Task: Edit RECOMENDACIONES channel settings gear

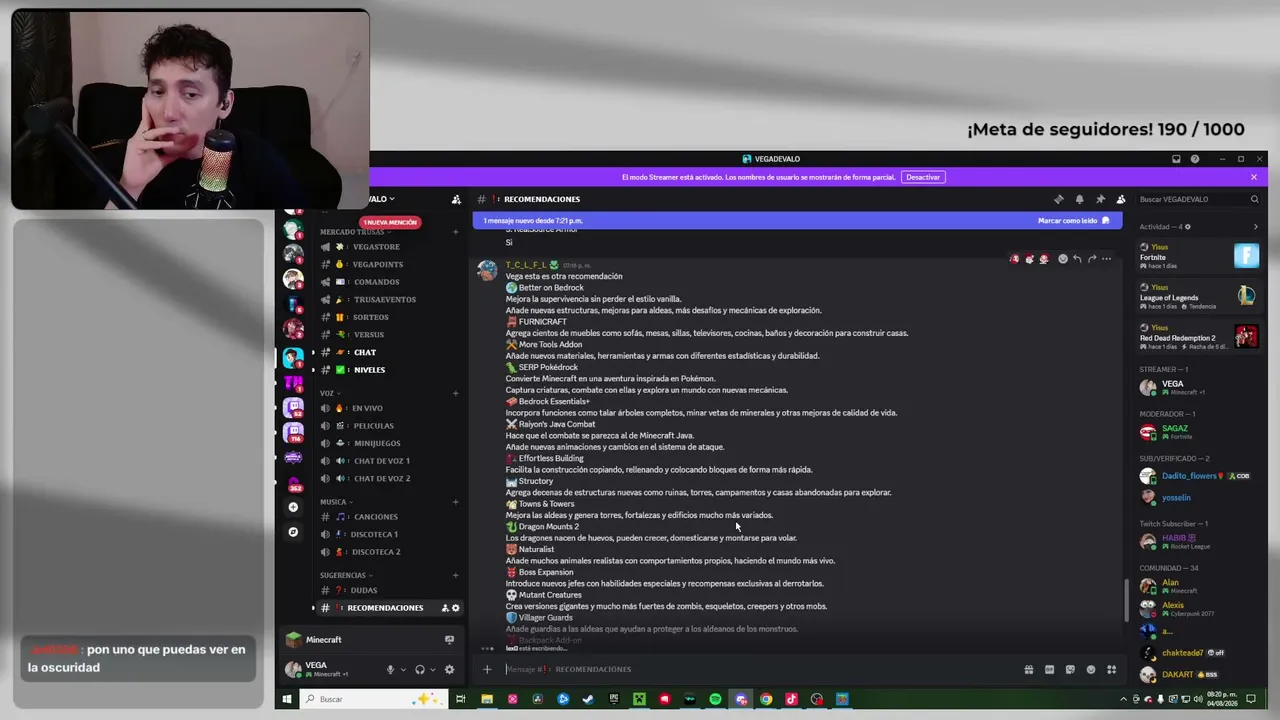Action: (456, 608)
